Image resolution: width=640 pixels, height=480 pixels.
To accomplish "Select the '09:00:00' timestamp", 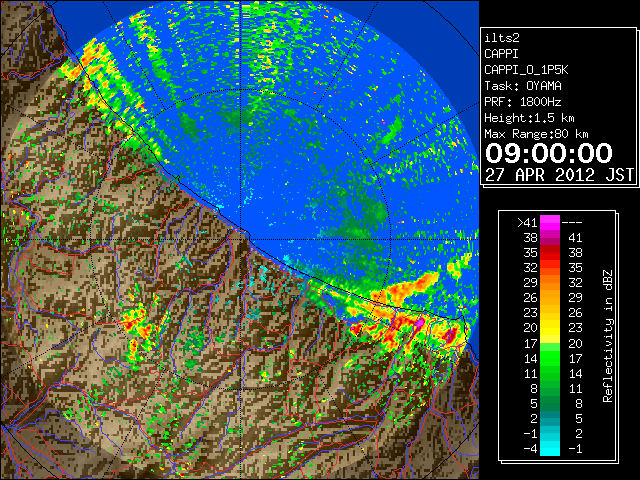I will coord(549,153).
